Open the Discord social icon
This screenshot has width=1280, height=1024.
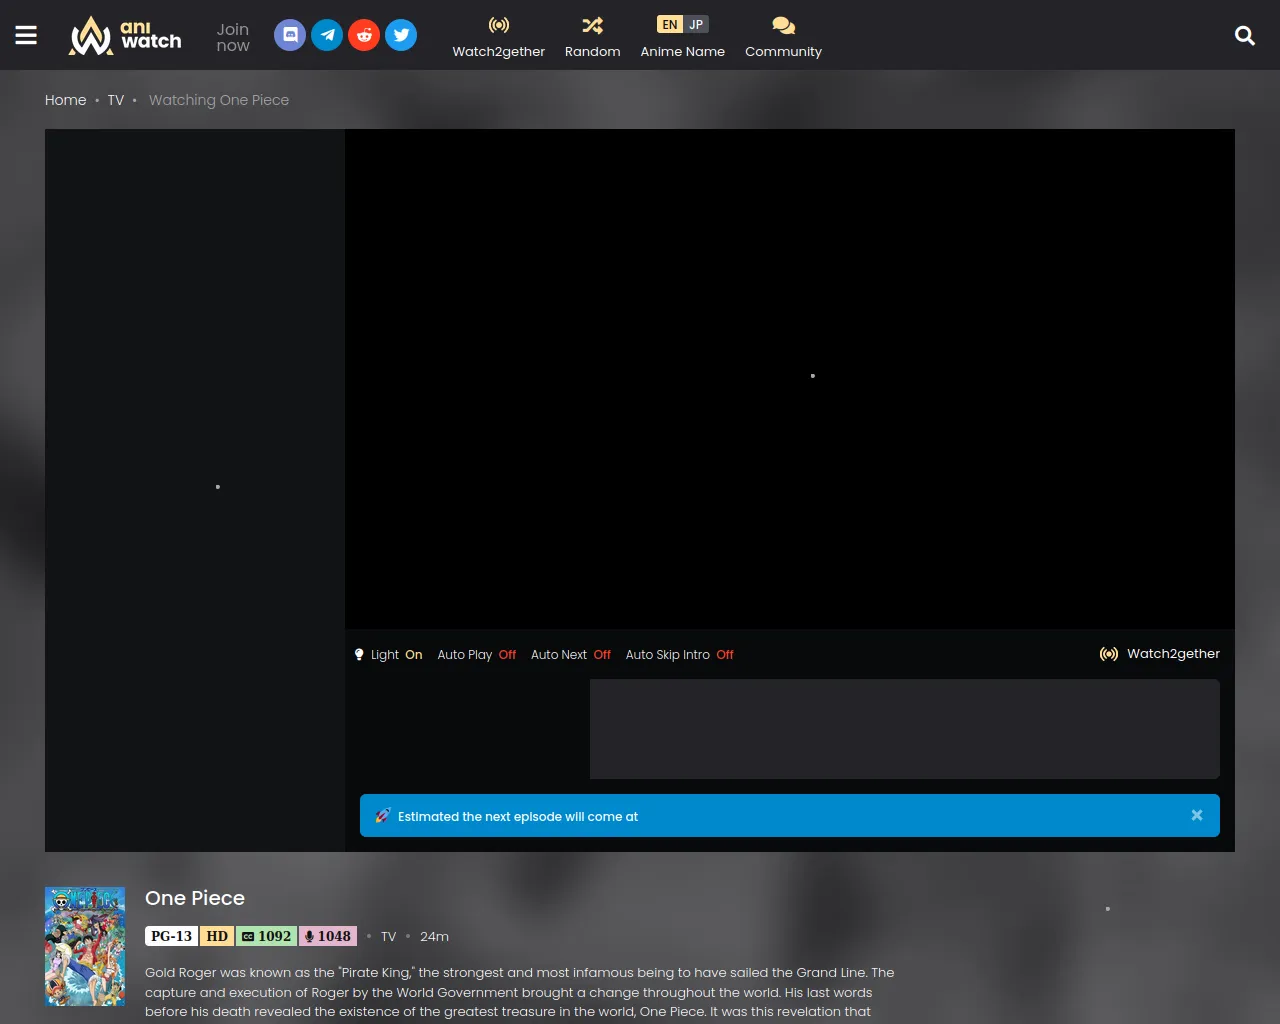[x=290, y=35]
